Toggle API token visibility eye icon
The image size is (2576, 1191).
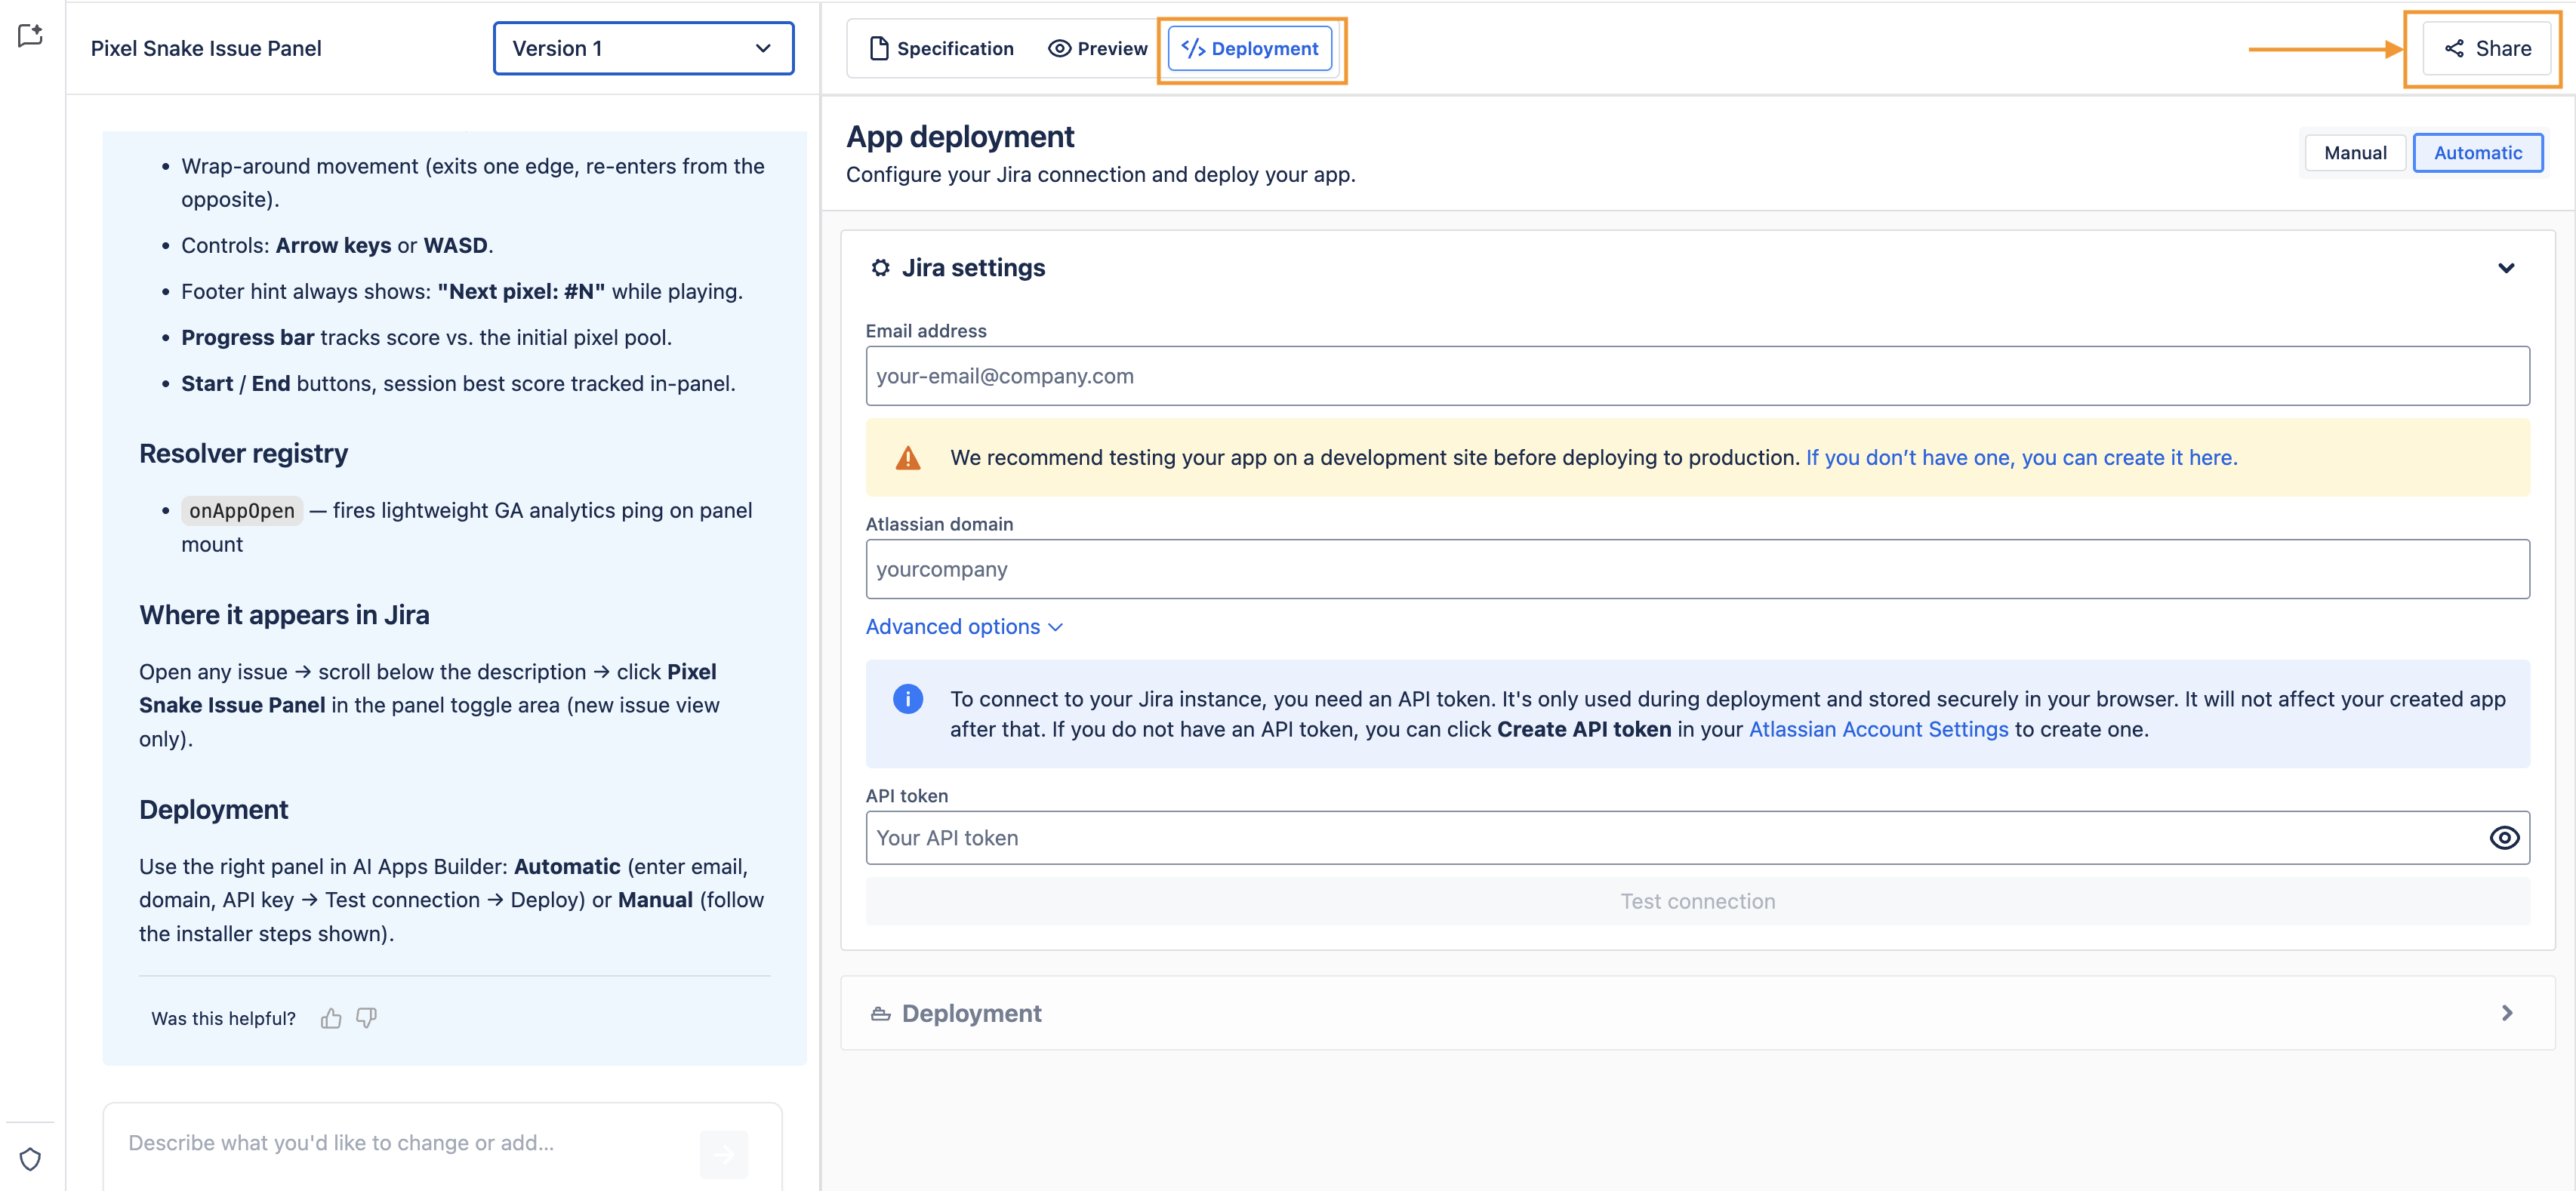point(2504,838)
